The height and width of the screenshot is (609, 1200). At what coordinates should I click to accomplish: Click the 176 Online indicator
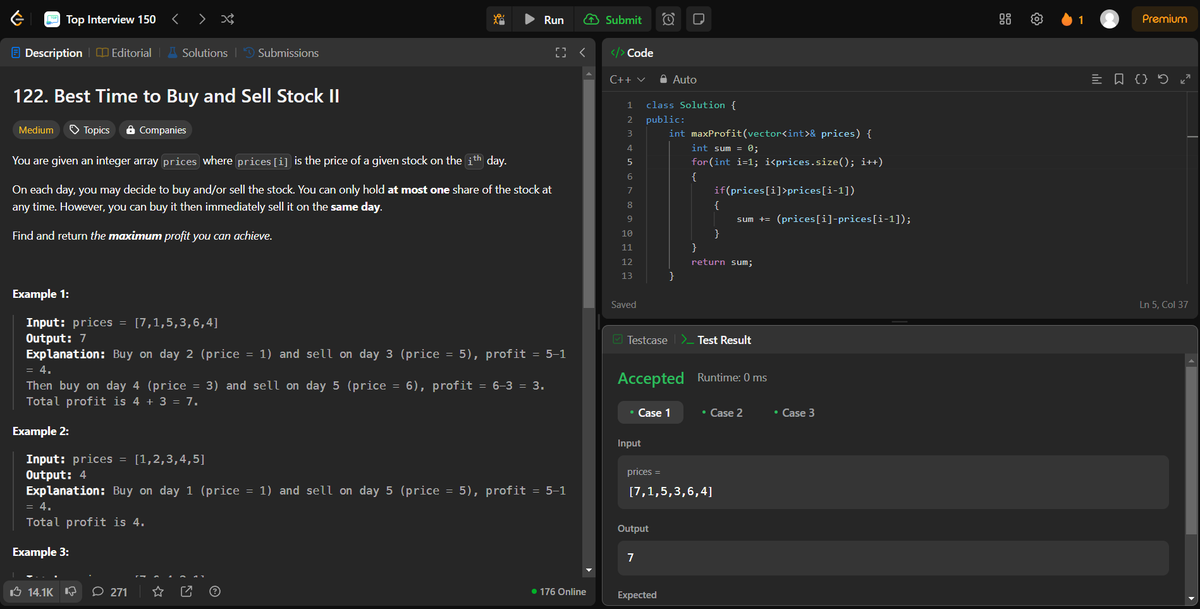pos(560,592)
